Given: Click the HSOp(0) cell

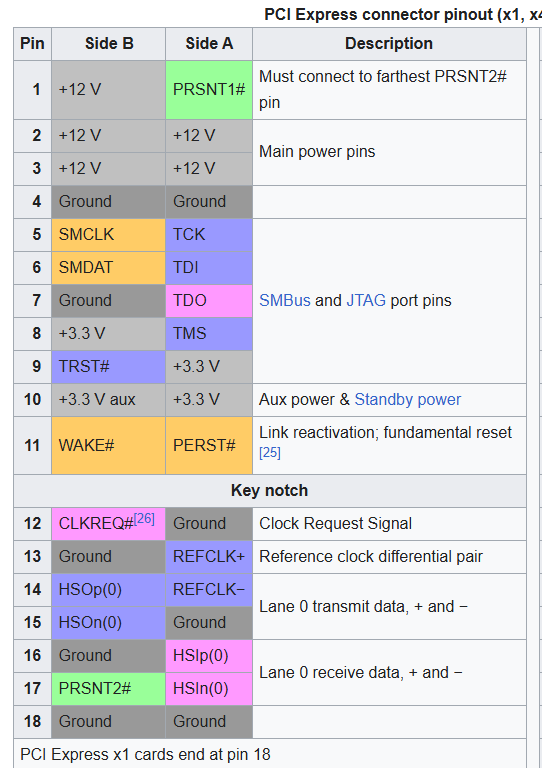Looking at the screenshot, I should (x=108, y=590).
